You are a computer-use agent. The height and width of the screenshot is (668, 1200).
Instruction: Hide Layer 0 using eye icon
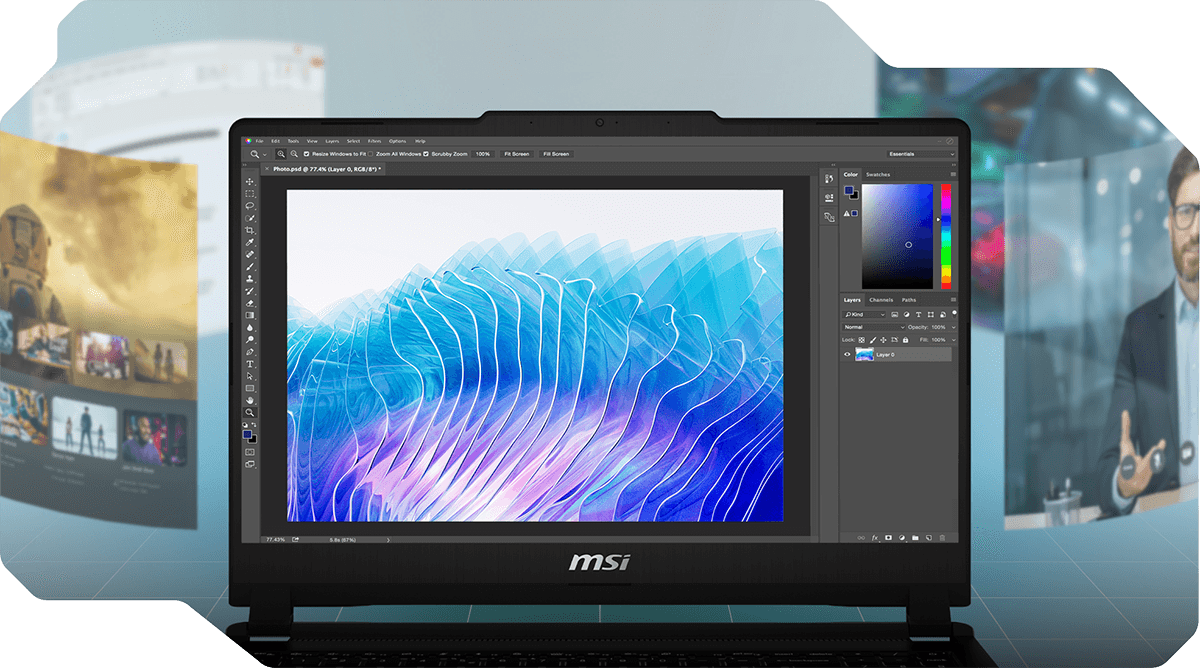pyautogui.click(x=847, y=354)
